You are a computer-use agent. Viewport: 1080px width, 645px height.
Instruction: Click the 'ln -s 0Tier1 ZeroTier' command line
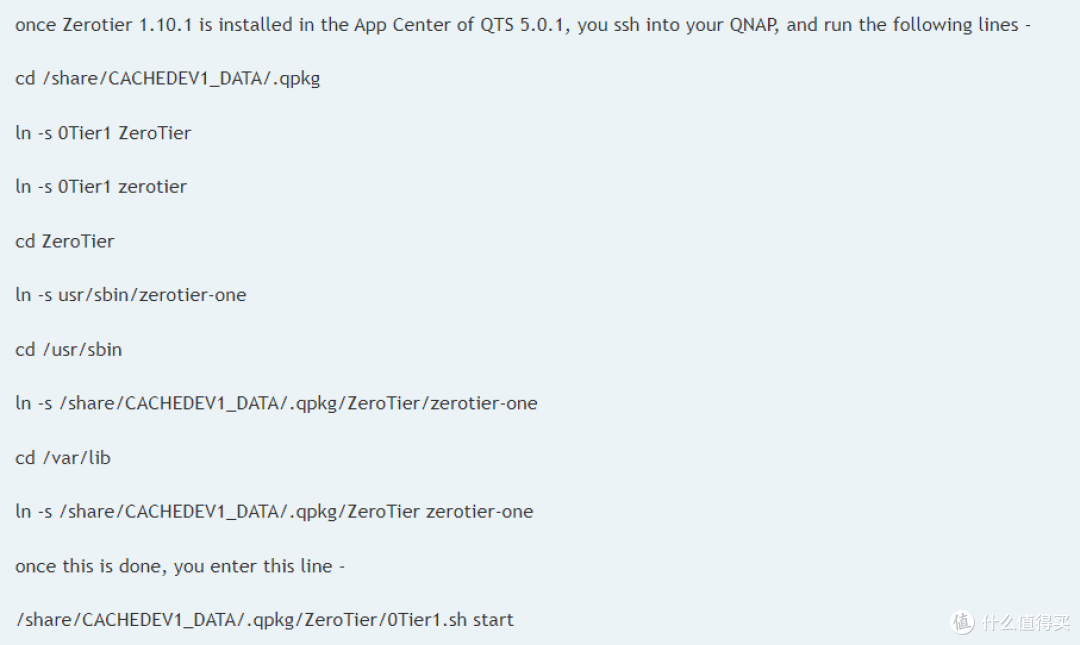103,132
